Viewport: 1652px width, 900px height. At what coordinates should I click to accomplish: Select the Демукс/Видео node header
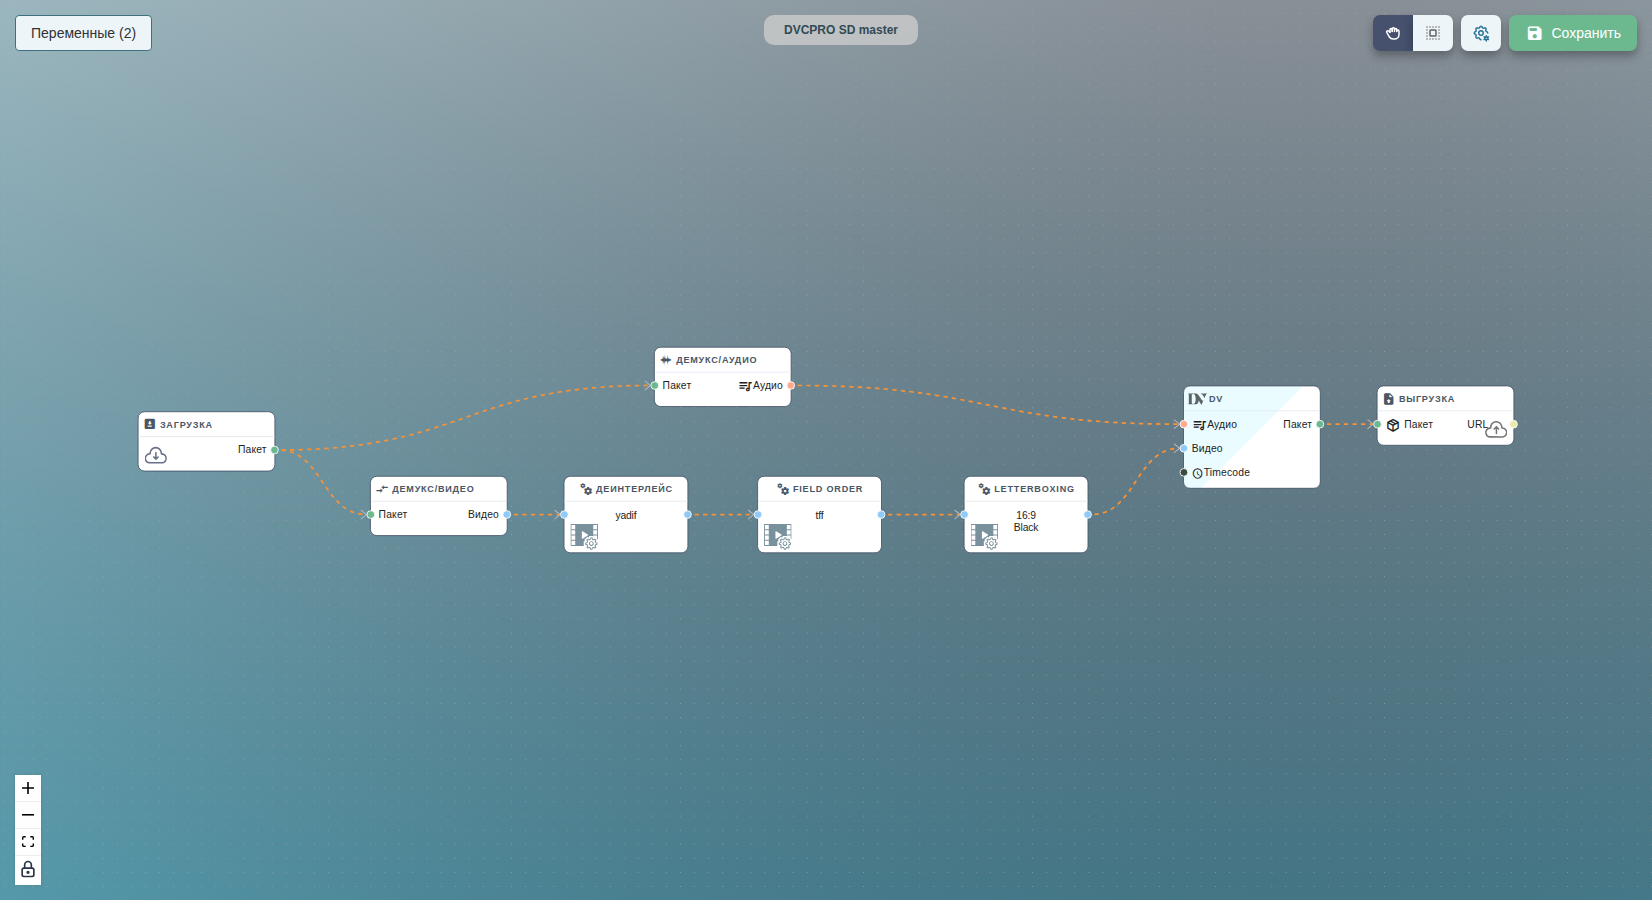[x=438, y=489]
